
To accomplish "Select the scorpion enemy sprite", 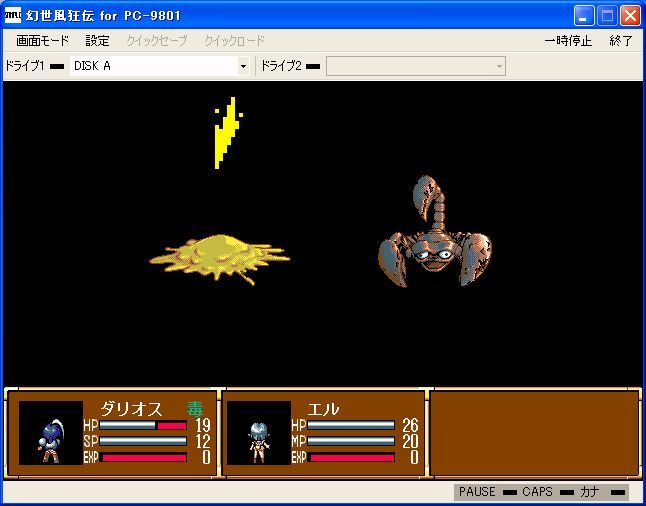I will tap(435, 231).
